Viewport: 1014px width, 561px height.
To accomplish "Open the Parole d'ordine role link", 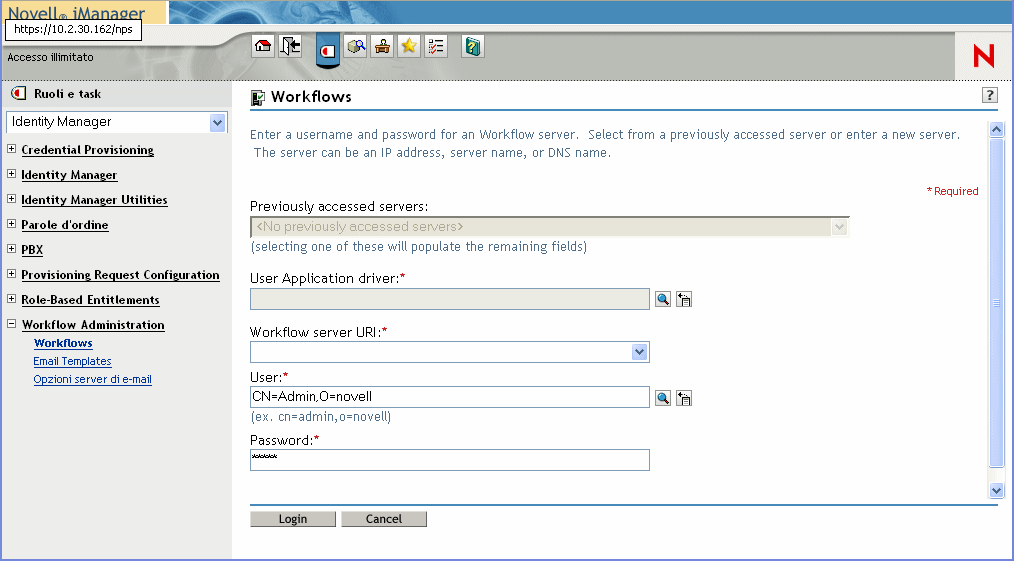I will pos(65,225).
